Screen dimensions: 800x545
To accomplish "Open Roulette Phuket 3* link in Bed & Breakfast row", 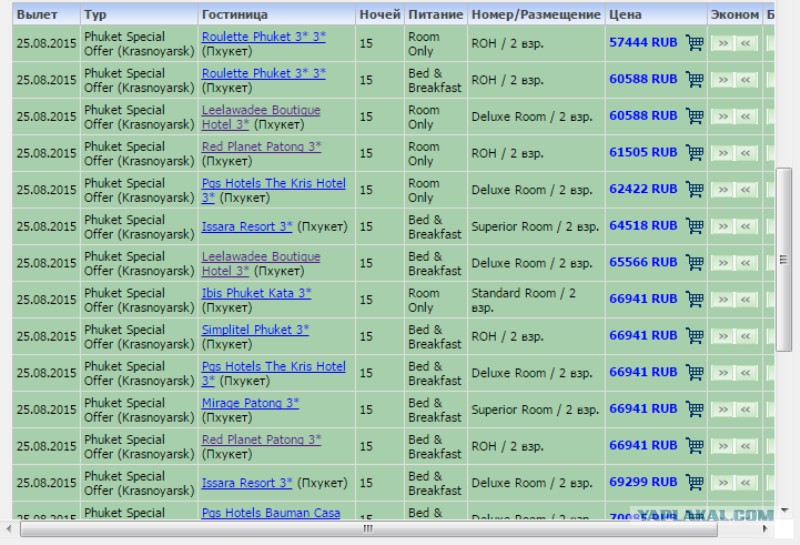I will [263, 73].
